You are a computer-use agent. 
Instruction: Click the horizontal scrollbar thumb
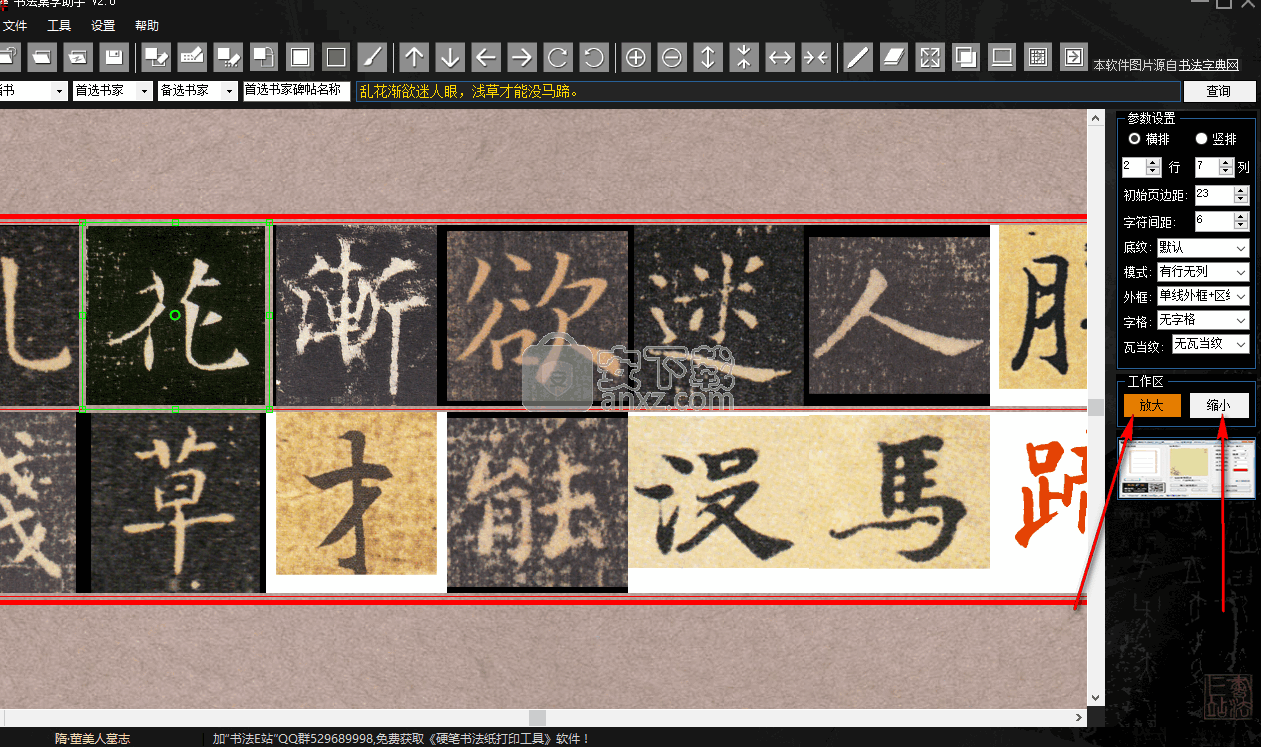point(538,717)
